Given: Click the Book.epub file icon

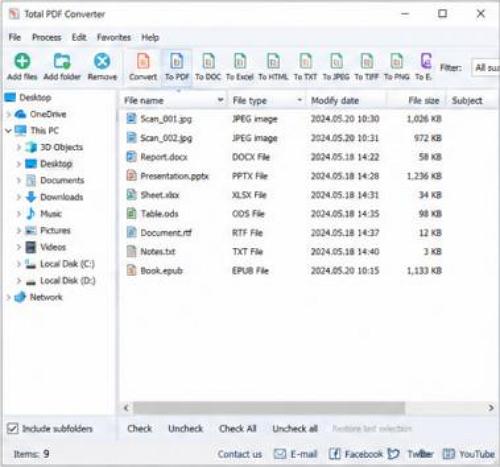Looking at the screenshot, I should click(132, 270).
